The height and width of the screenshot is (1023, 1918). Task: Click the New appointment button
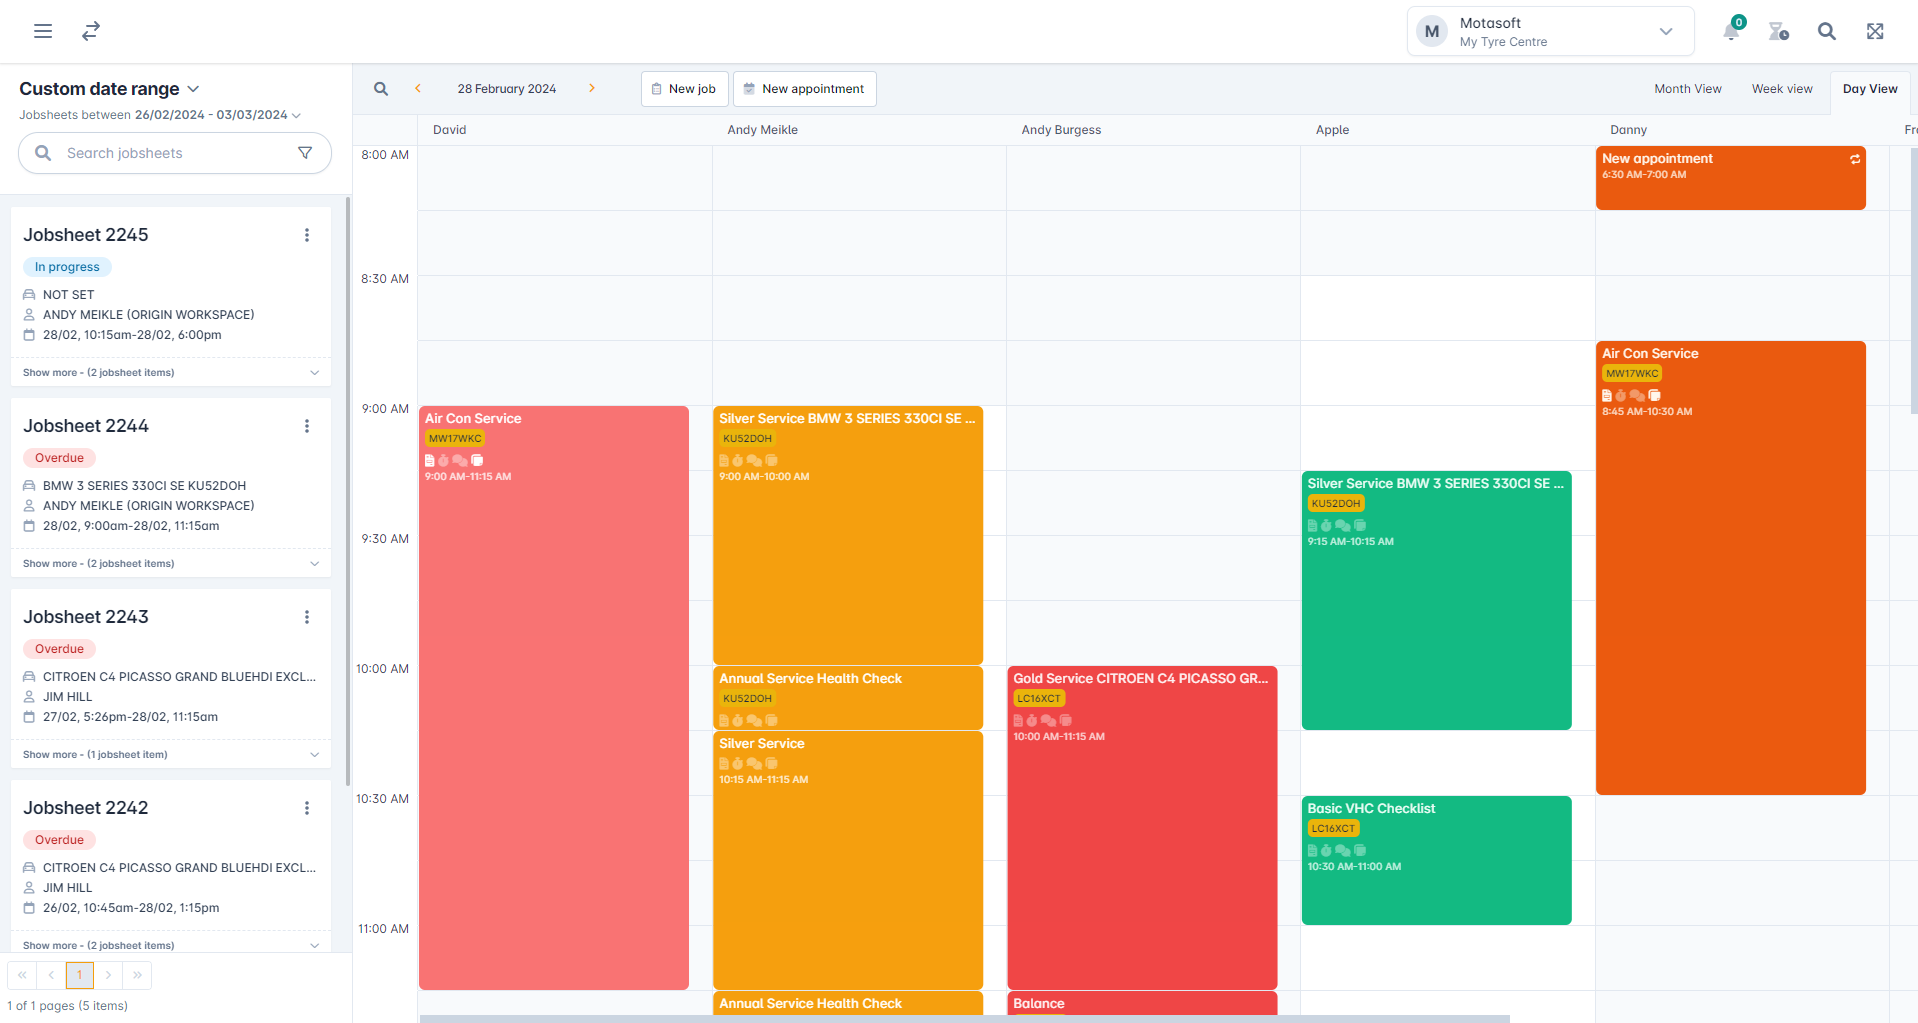point(805,89)
